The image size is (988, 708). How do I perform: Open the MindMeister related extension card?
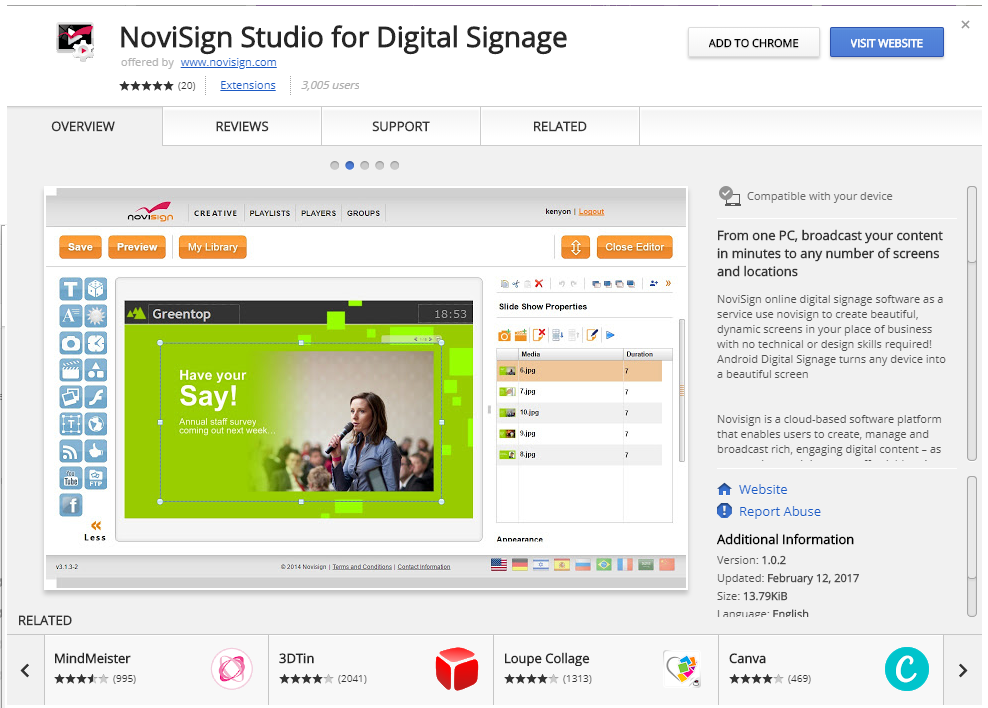156,670
